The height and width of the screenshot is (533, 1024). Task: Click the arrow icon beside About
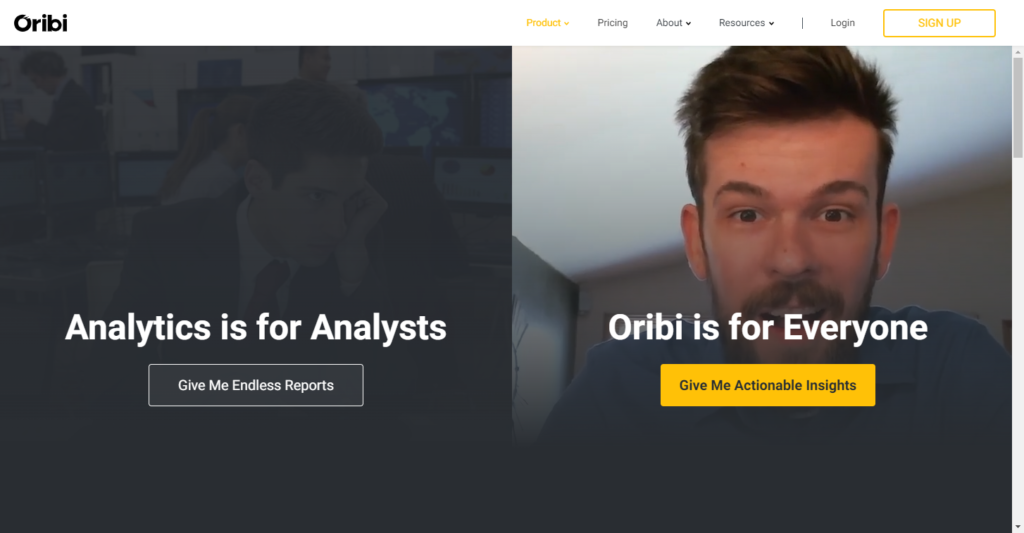688,24
